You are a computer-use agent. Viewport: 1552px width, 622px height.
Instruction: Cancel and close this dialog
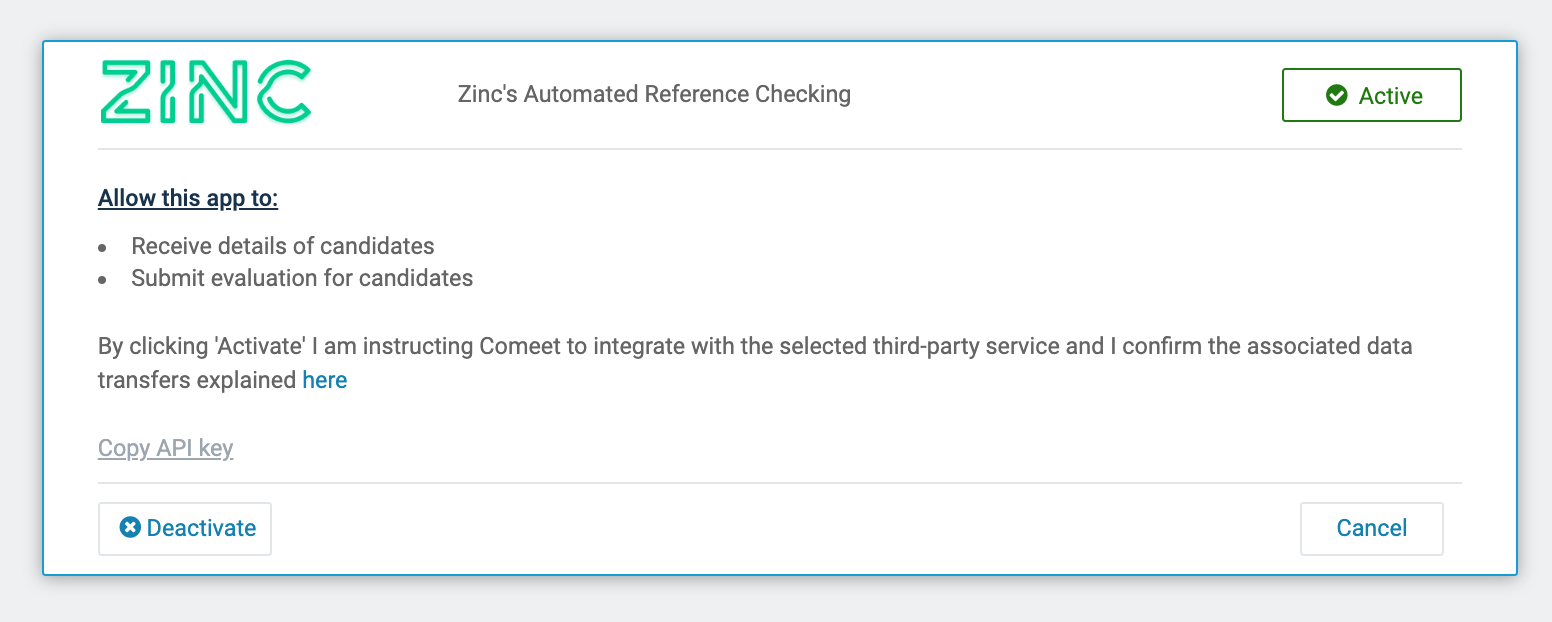[1371, 528]
